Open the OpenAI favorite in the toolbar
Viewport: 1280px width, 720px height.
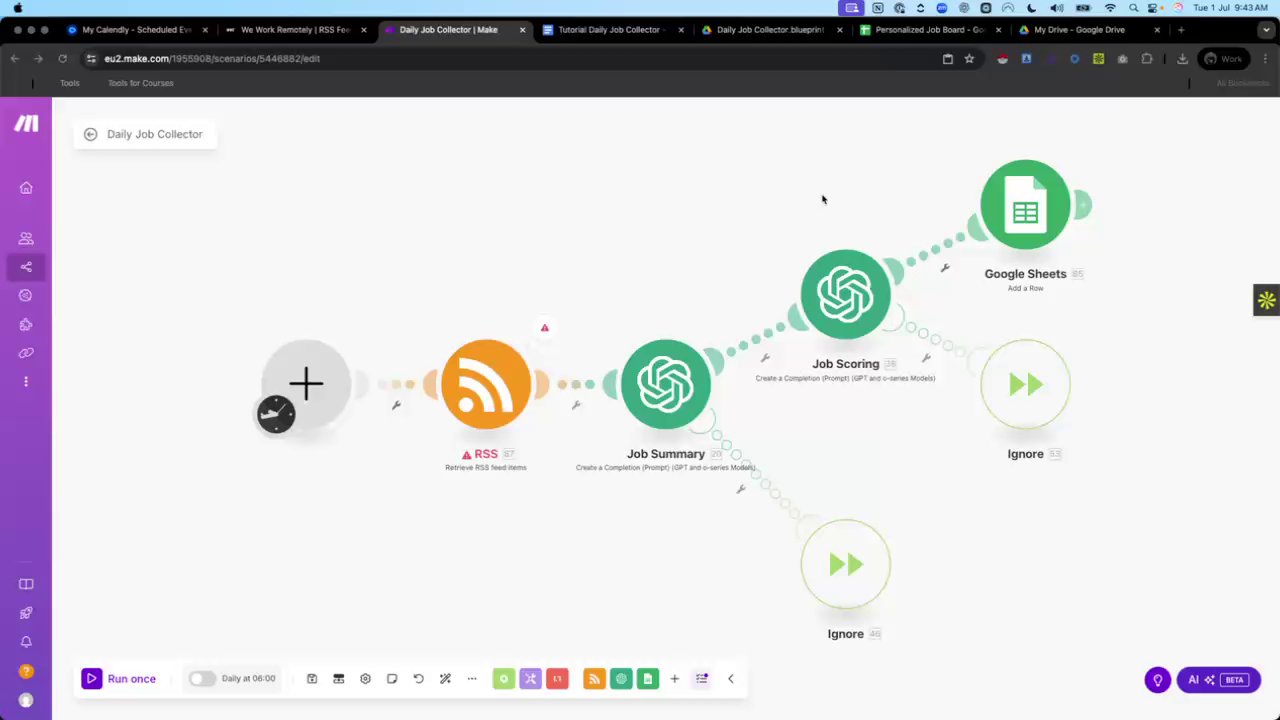point(621,679)
